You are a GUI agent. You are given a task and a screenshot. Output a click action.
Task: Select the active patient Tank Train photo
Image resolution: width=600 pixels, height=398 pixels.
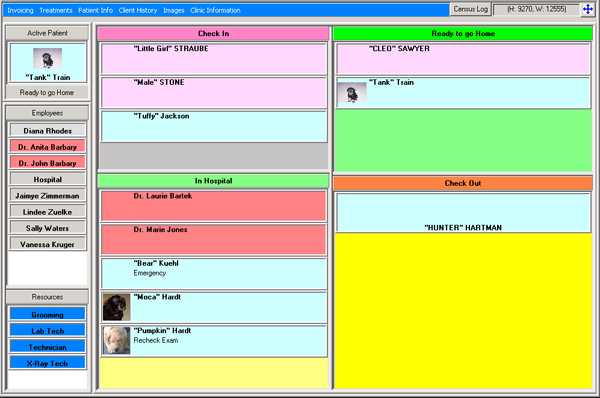(x=47, y=58)
